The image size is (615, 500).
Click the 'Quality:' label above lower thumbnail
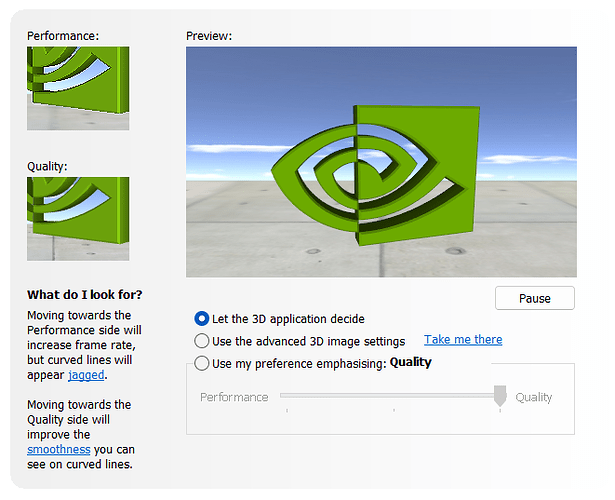point(47,166)
